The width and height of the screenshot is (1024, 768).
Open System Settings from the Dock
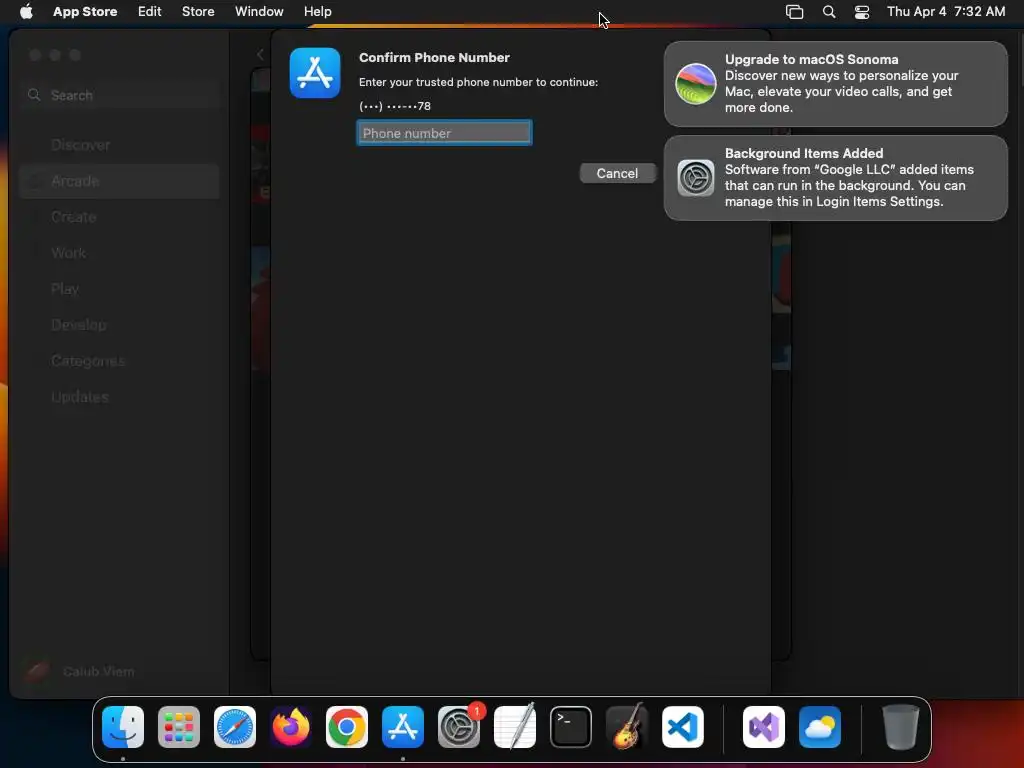459,727
